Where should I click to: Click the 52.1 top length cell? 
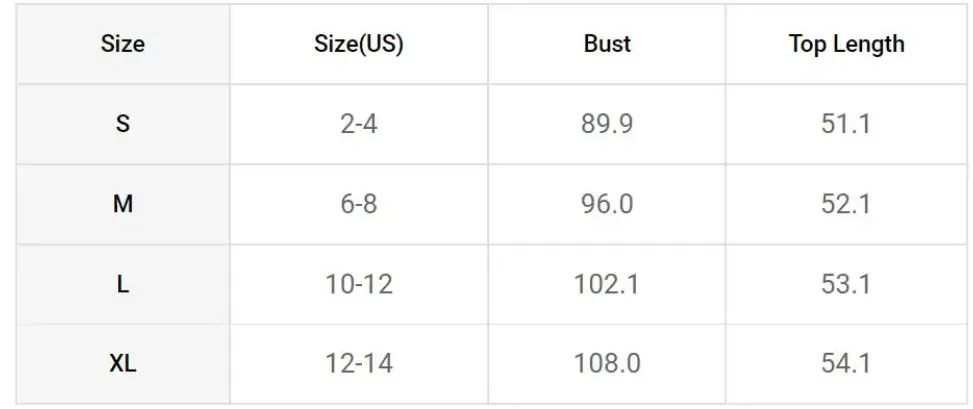pyautogui.click(x=846, y=204)
